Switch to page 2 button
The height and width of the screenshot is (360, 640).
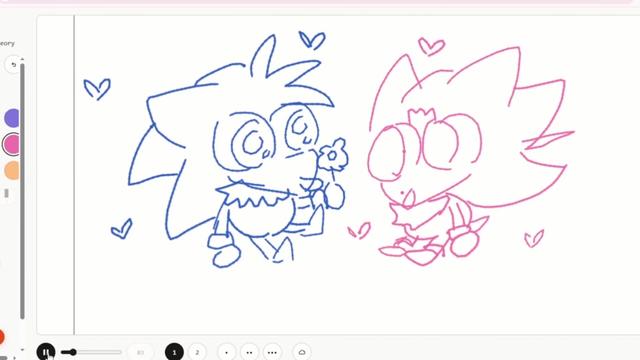[x=197, y=352]
